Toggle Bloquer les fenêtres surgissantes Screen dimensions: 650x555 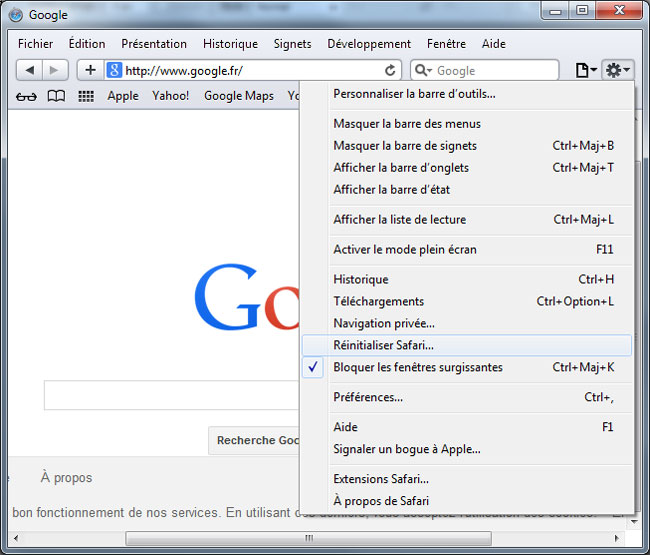[x=467, y=367]
